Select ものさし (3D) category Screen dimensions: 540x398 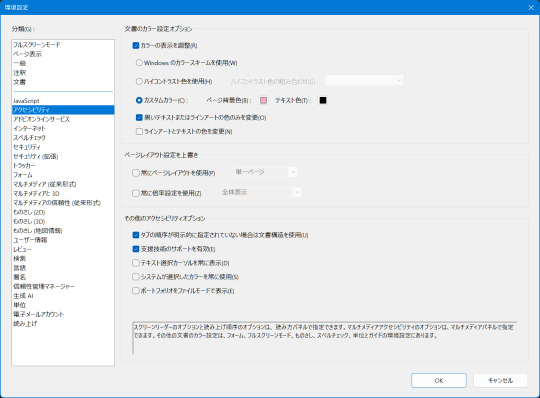pyautogui.click(x=63, y=221)
